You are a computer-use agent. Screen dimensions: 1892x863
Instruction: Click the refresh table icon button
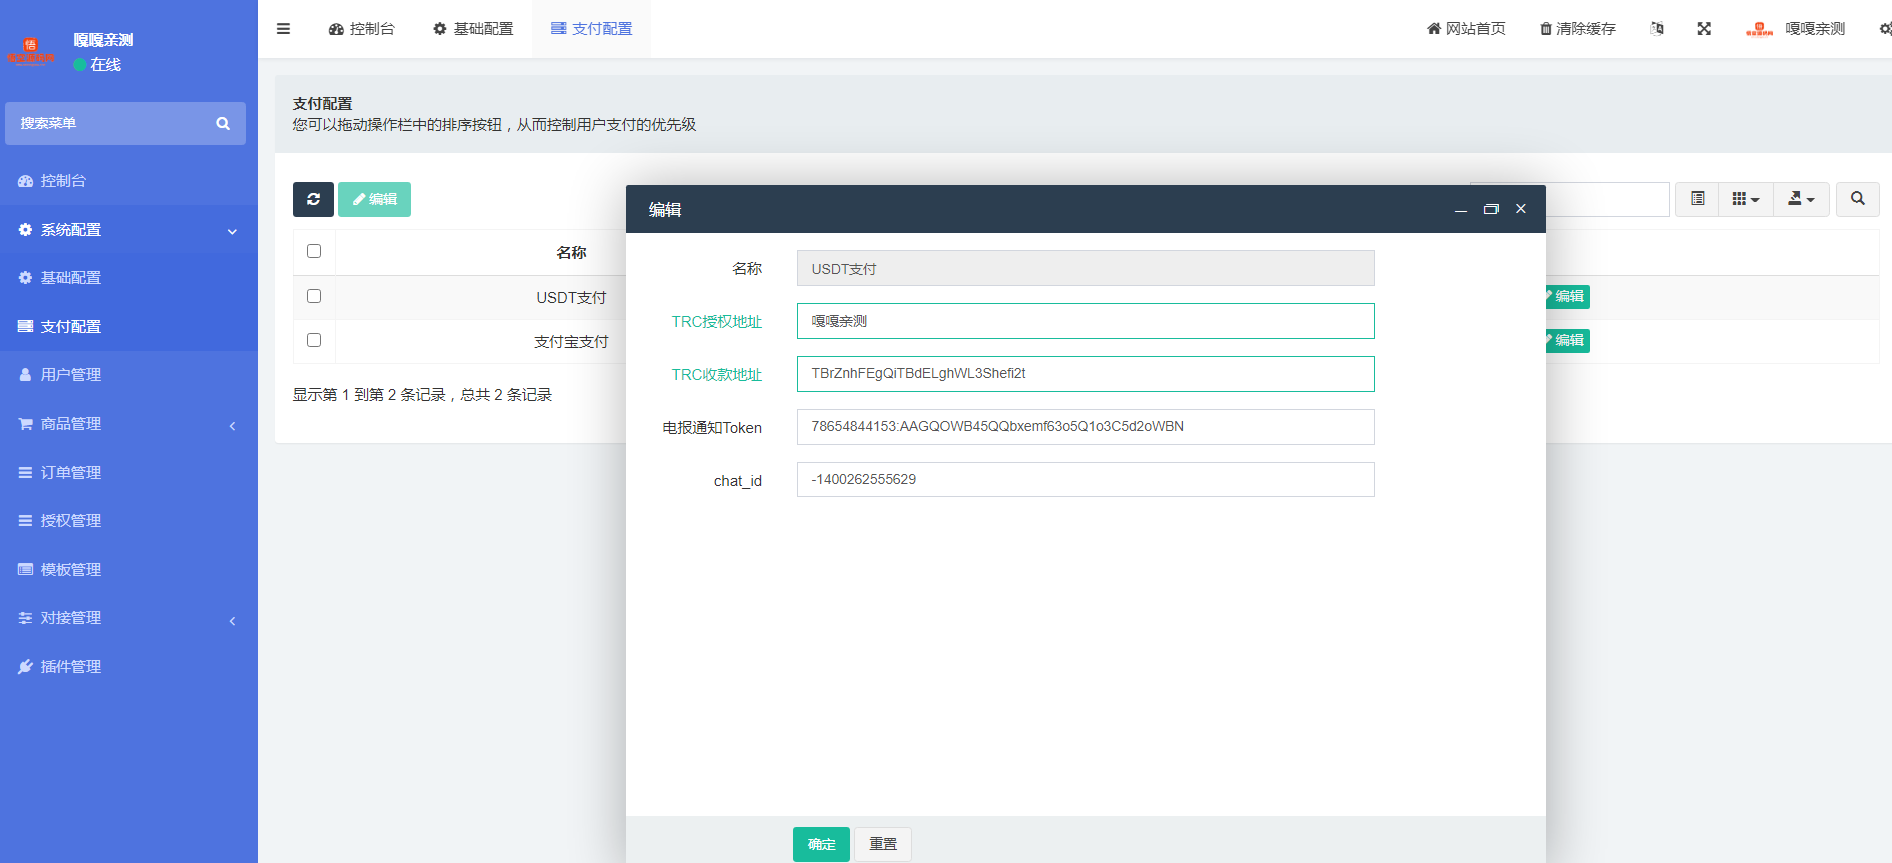(x=313, y=199)
